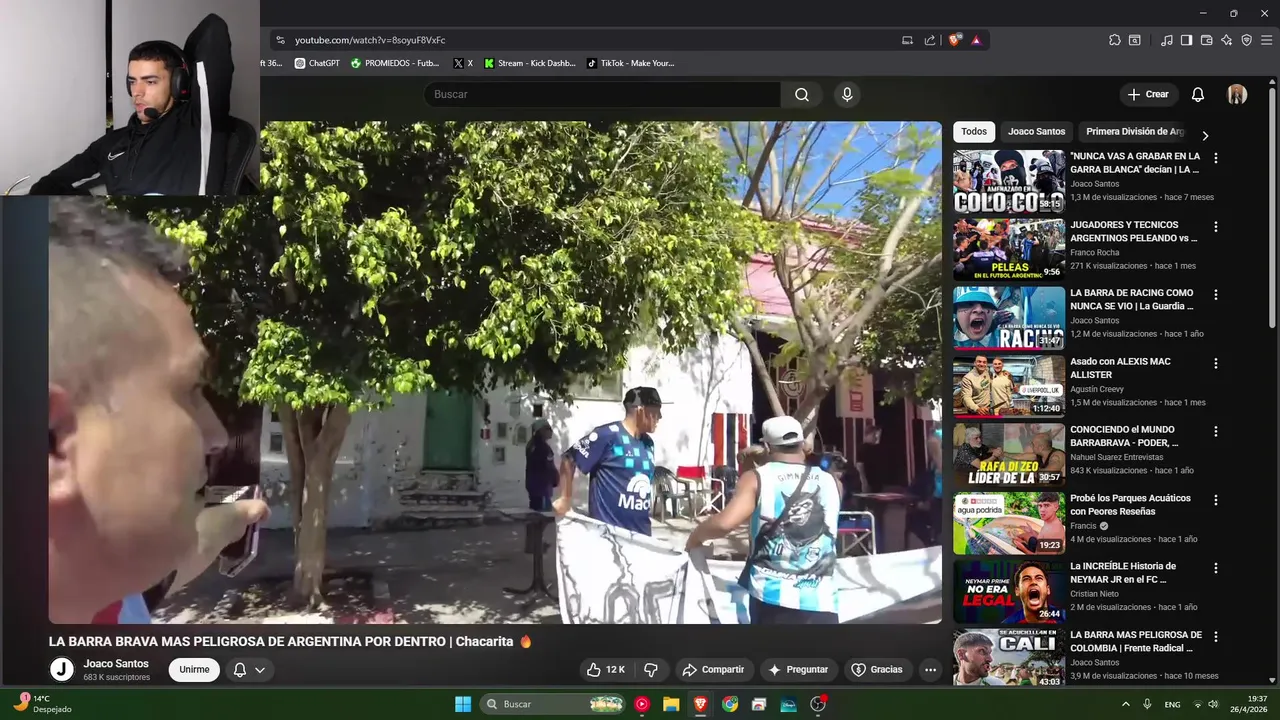Show the browser sidebar panel

[x=1186, y=40]
